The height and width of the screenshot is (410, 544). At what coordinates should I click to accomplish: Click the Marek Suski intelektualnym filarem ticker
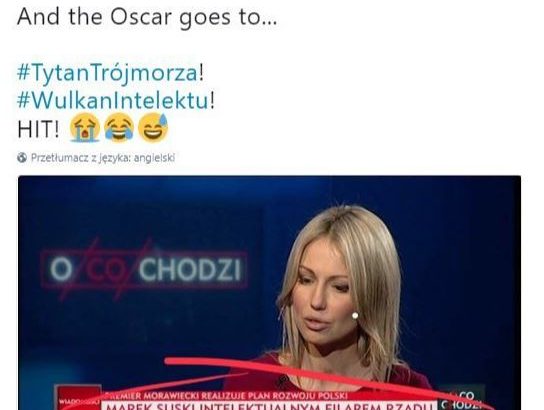click(266, 406)
